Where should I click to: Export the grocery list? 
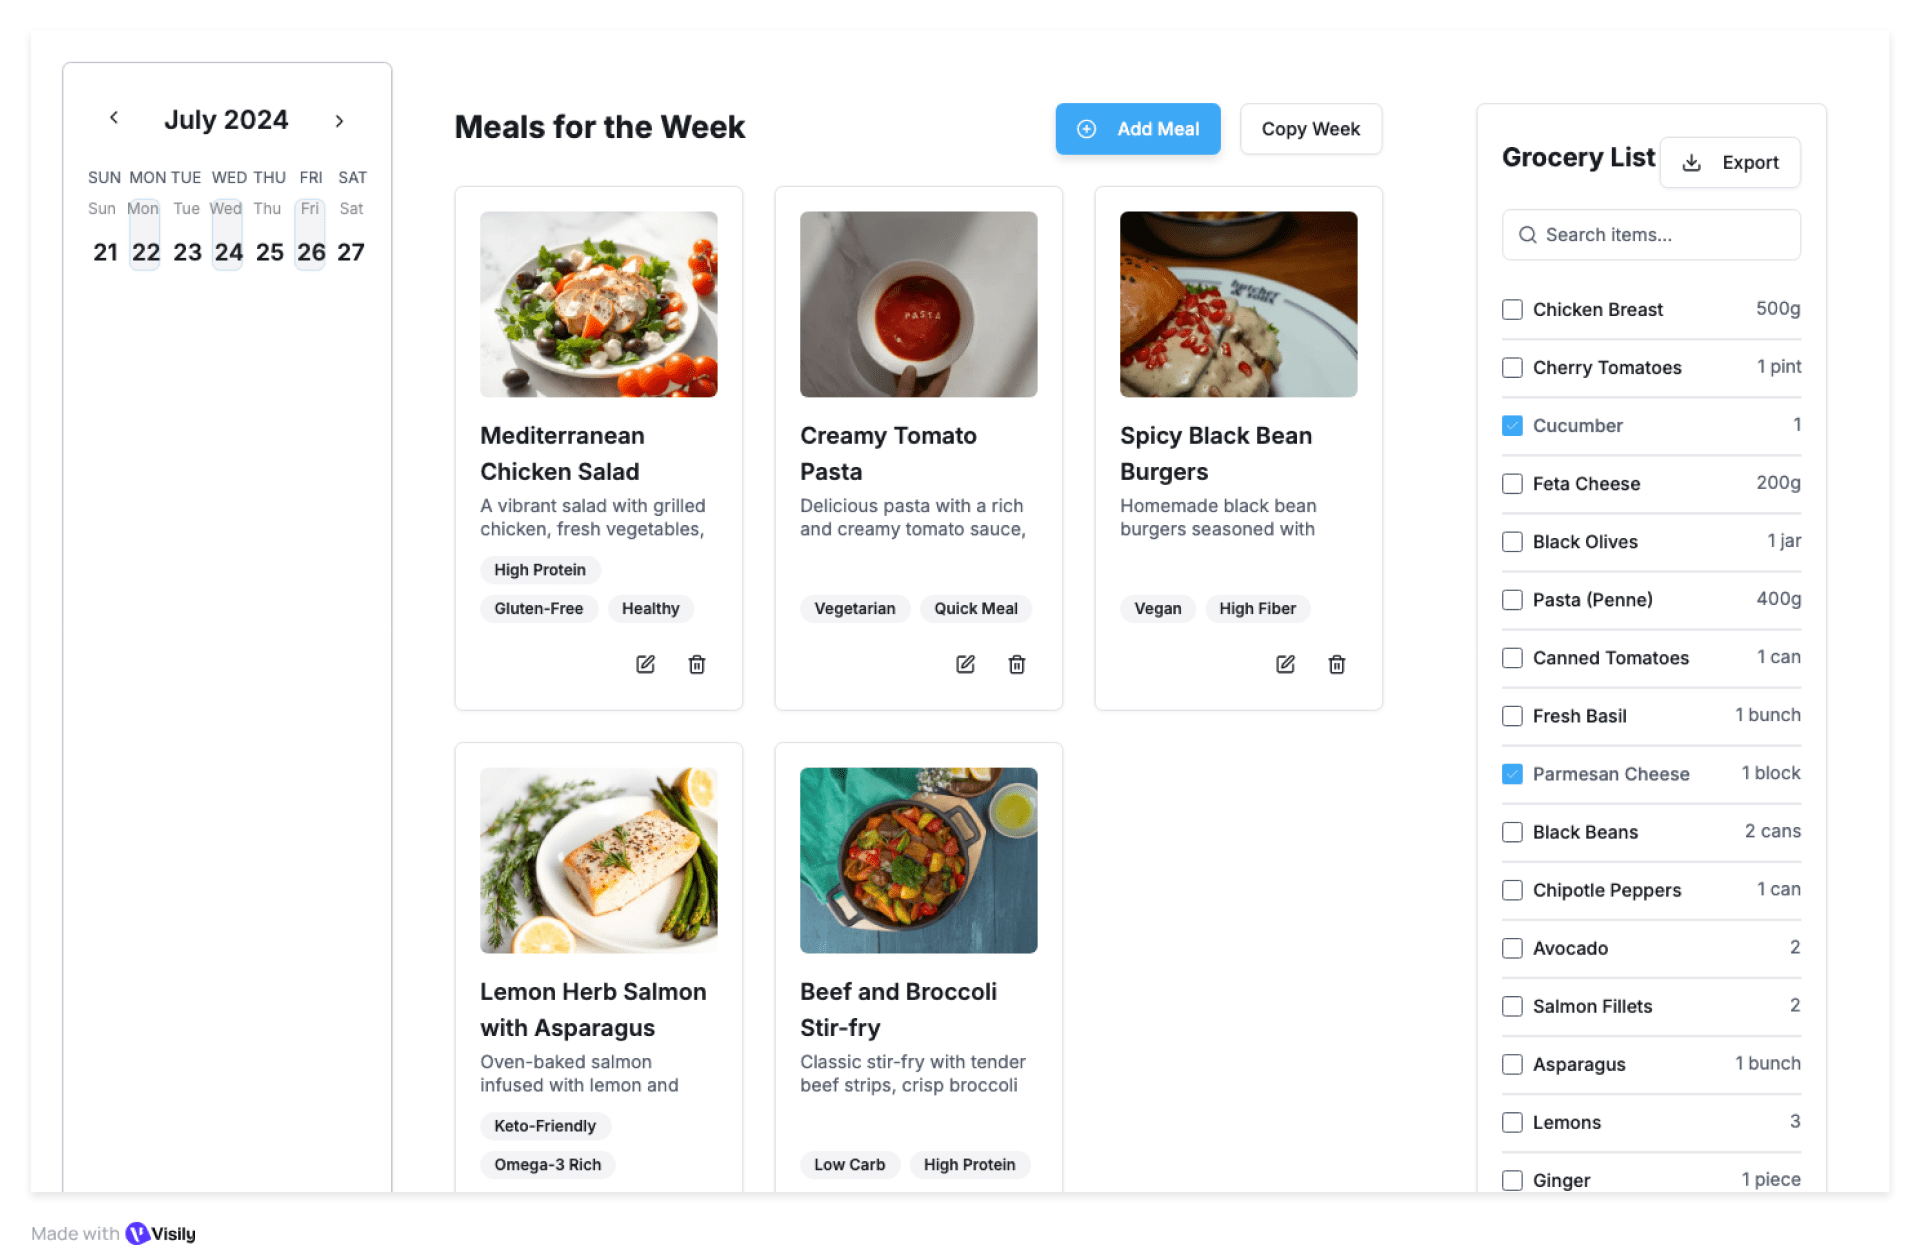pyautogui.click(x=1730, y=163)
